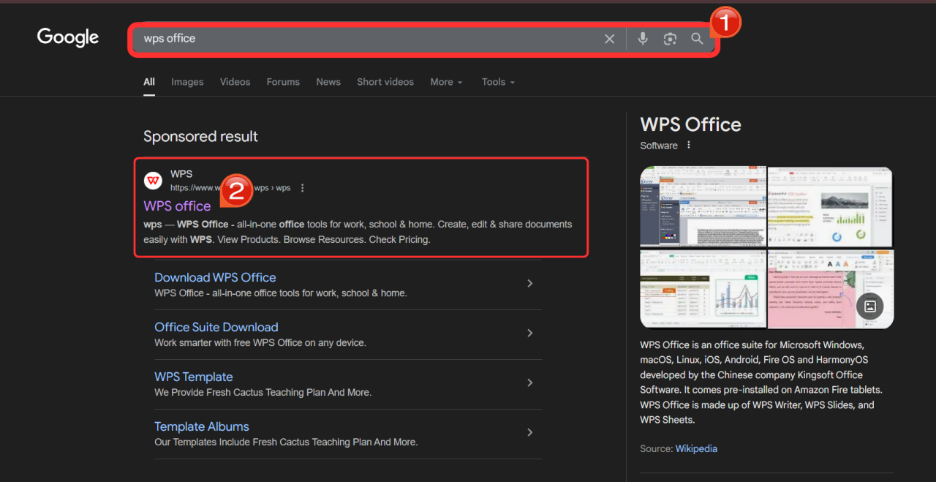Click the Software label in the knowledge panel

659,146
